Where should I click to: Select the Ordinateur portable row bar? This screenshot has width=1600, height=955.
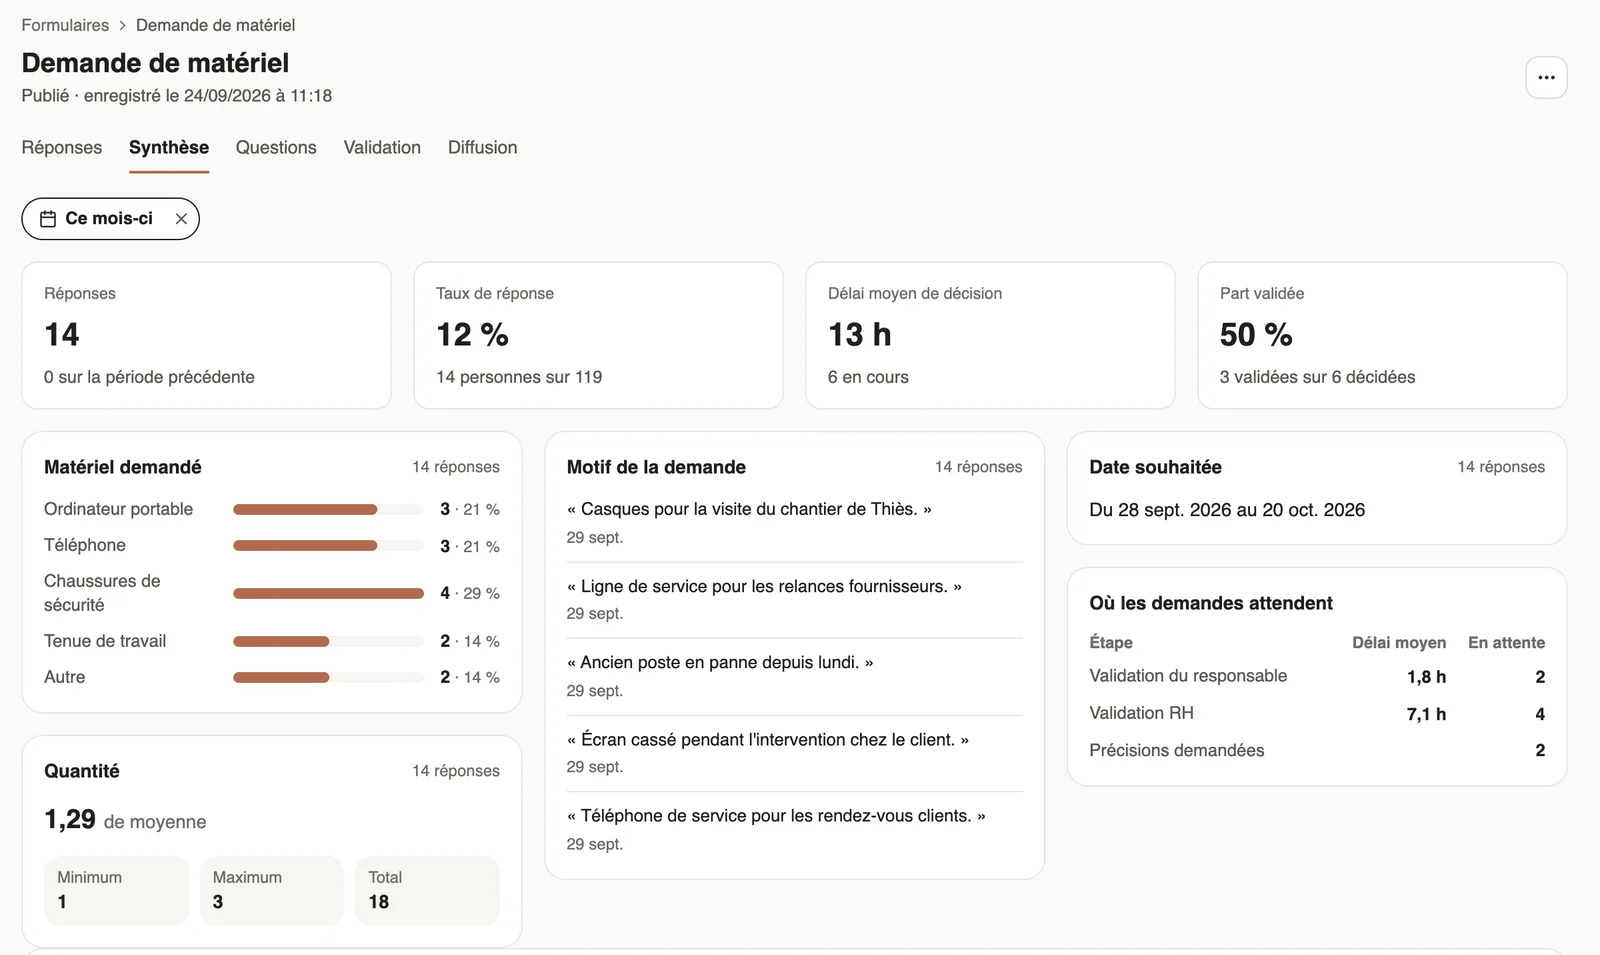(328, 509)
